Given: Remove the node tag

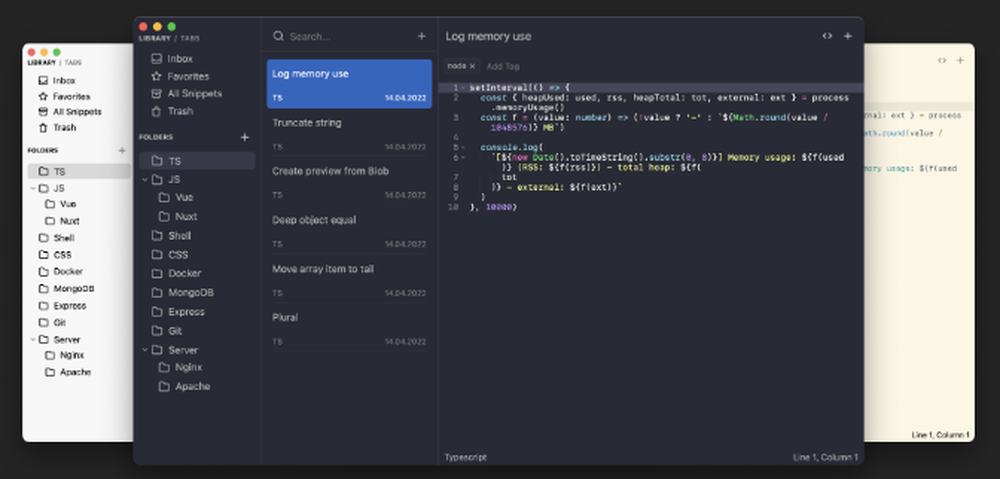Looking at the screenshot, I should (473, 66).
